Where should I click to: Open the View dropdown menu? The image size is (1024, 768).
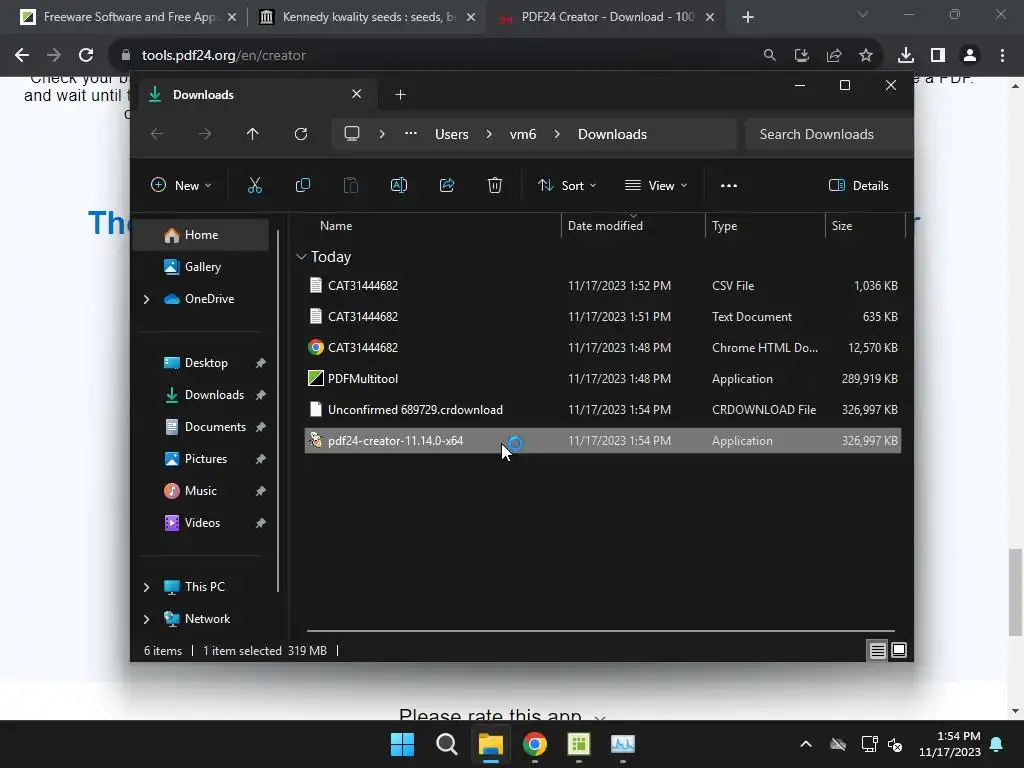(656, 185)
